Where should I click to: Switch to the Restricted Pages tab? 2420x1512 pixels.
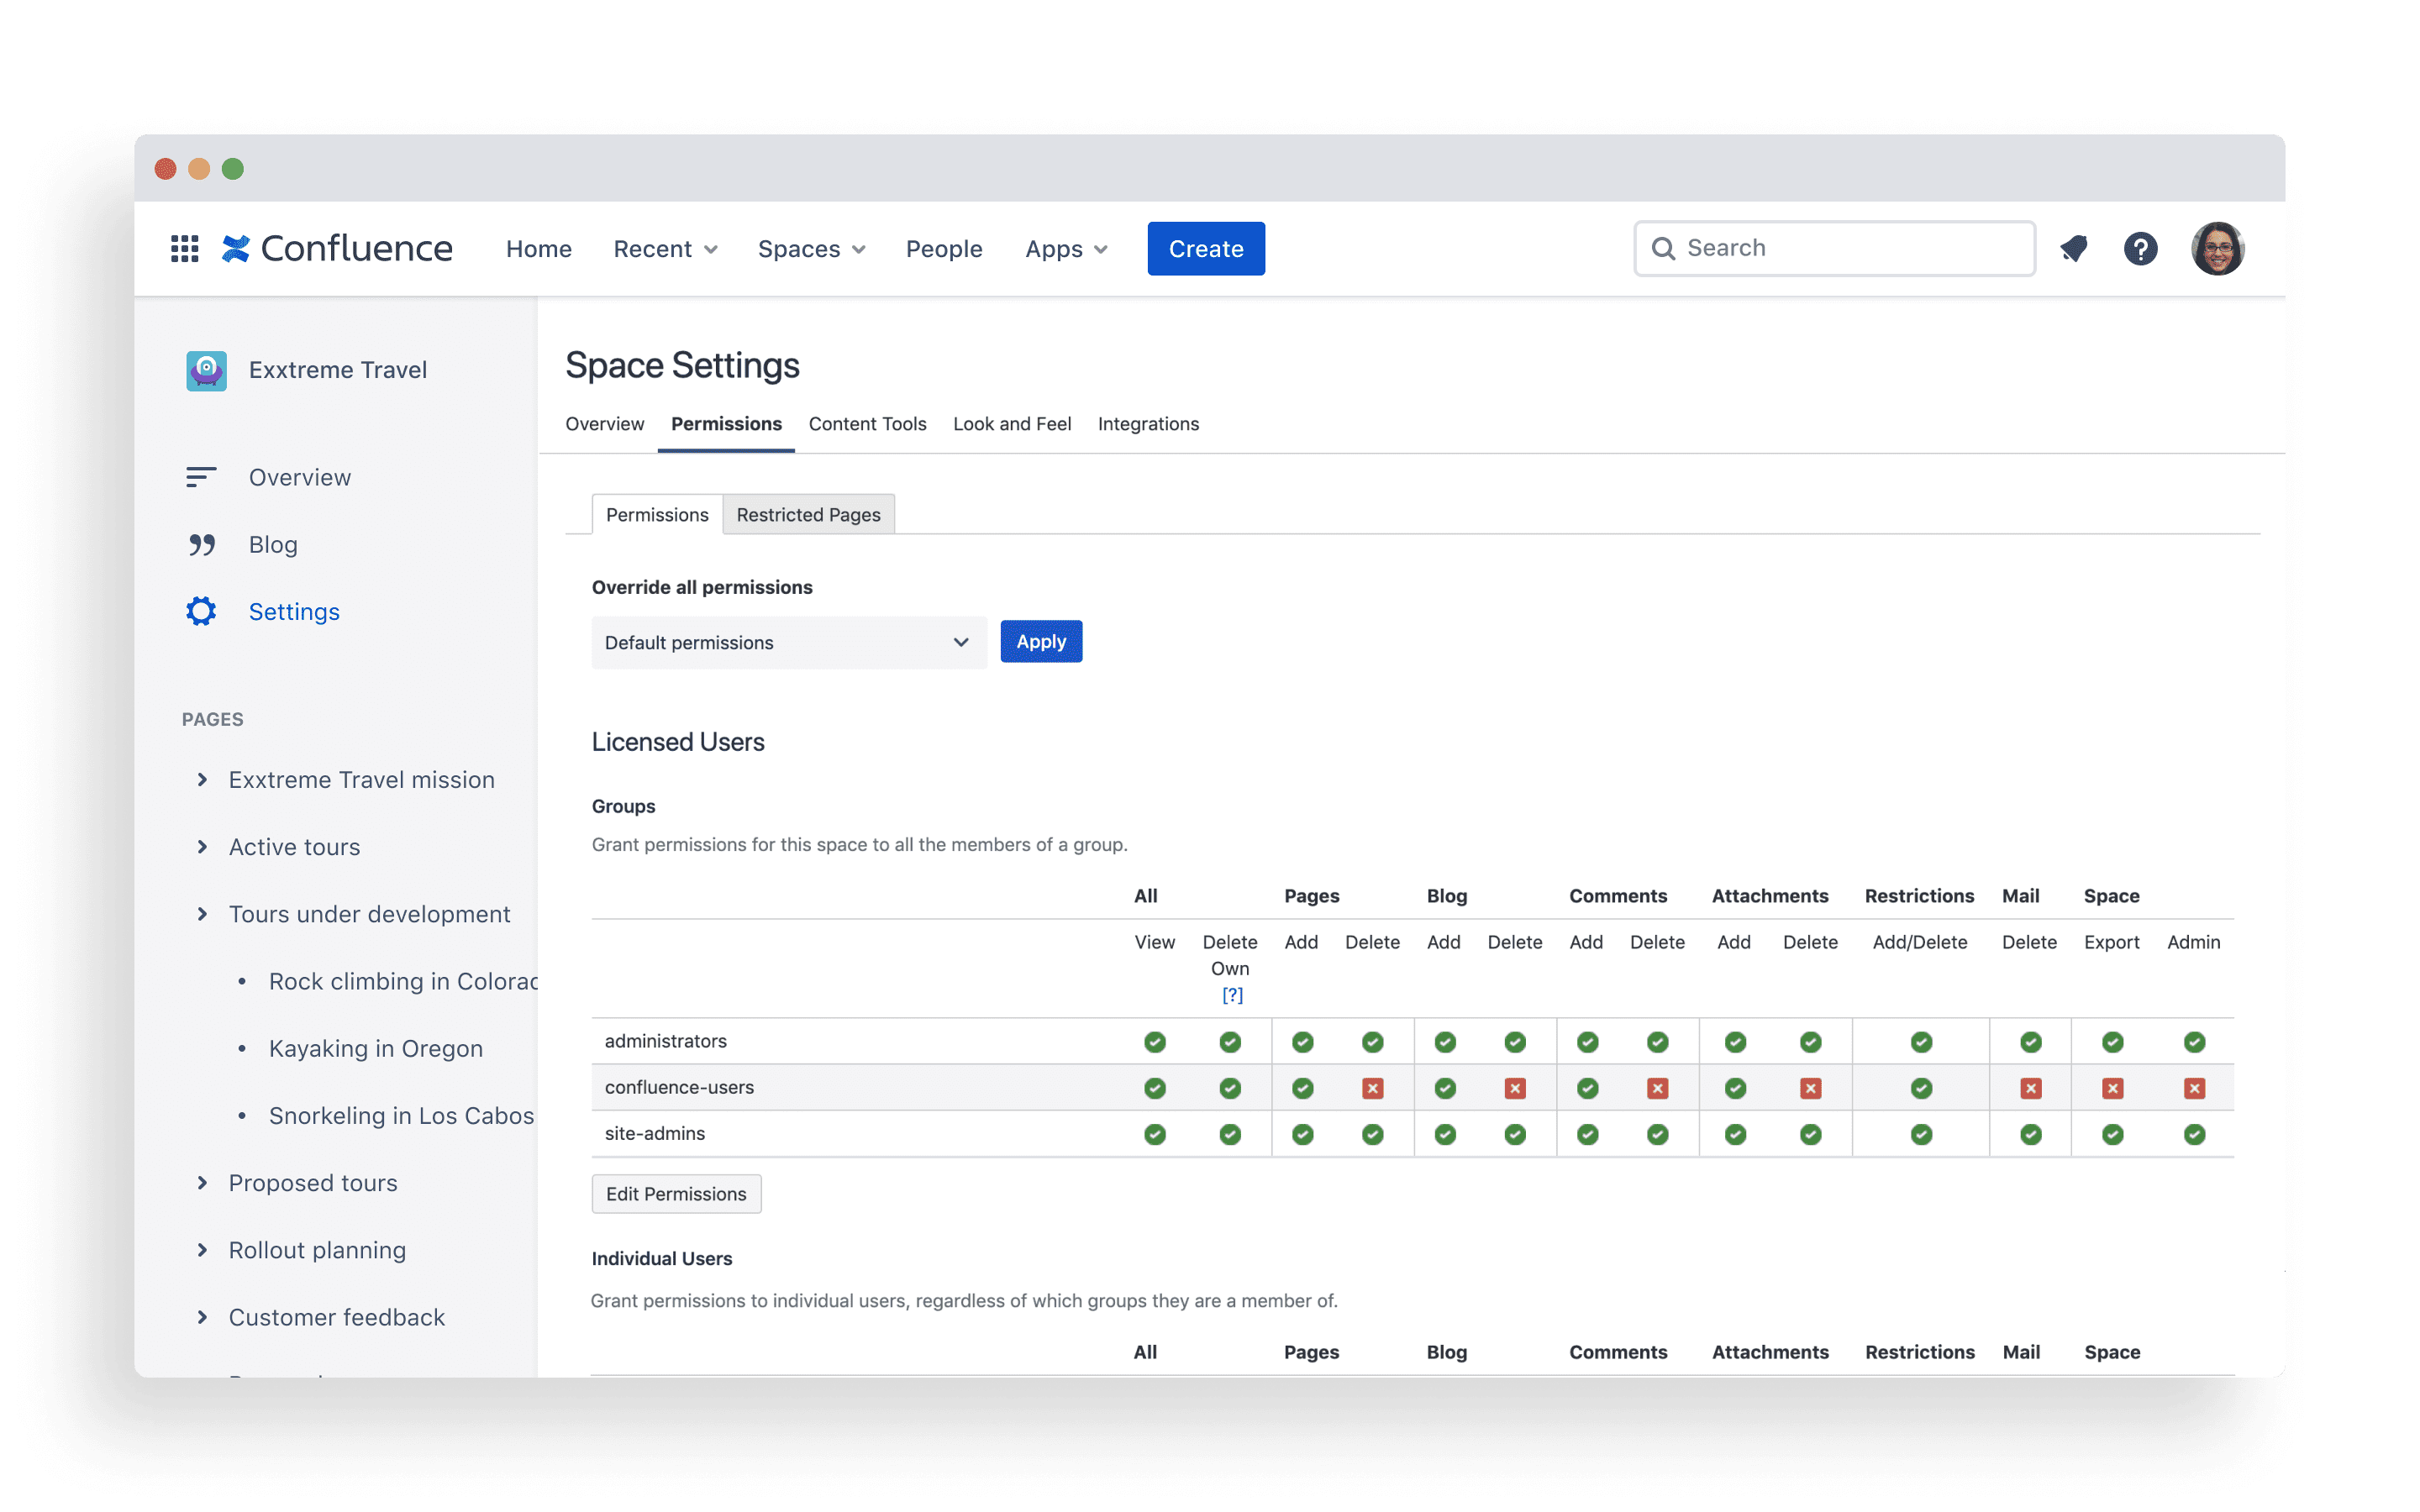click(x=807, y=514)
